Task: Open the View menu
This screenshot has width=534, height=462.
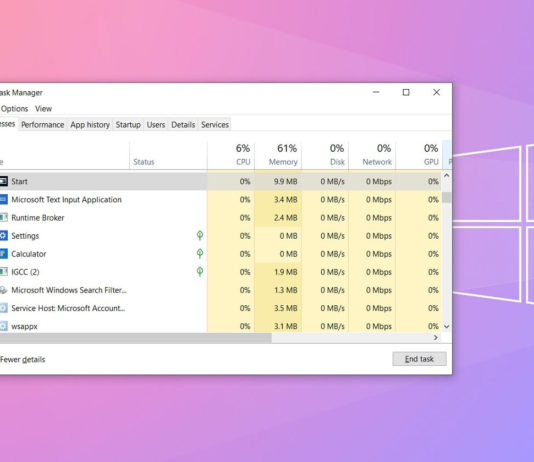Action: (43, 109)
